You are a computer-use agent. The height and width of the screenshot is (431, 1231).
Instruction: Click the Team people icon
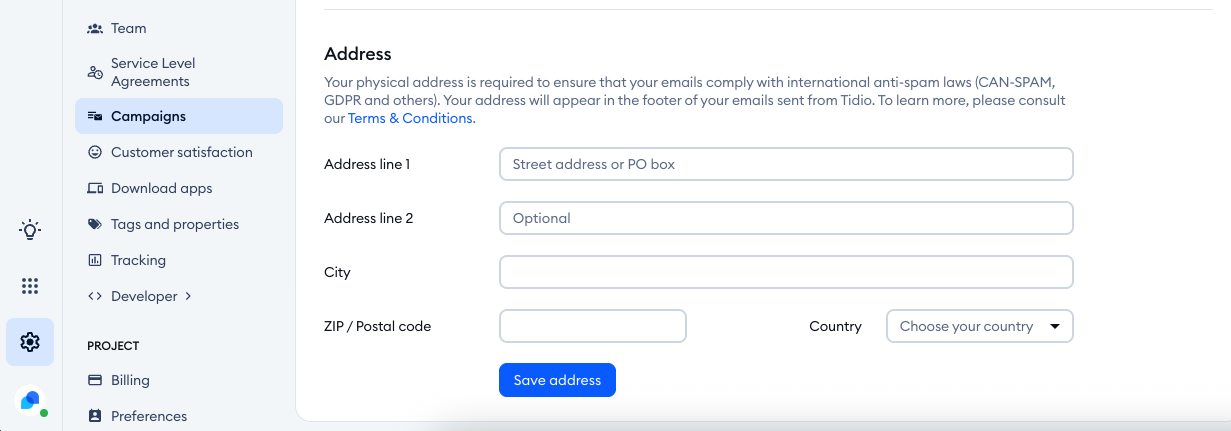pyautogui.click(x=95, y=28)
